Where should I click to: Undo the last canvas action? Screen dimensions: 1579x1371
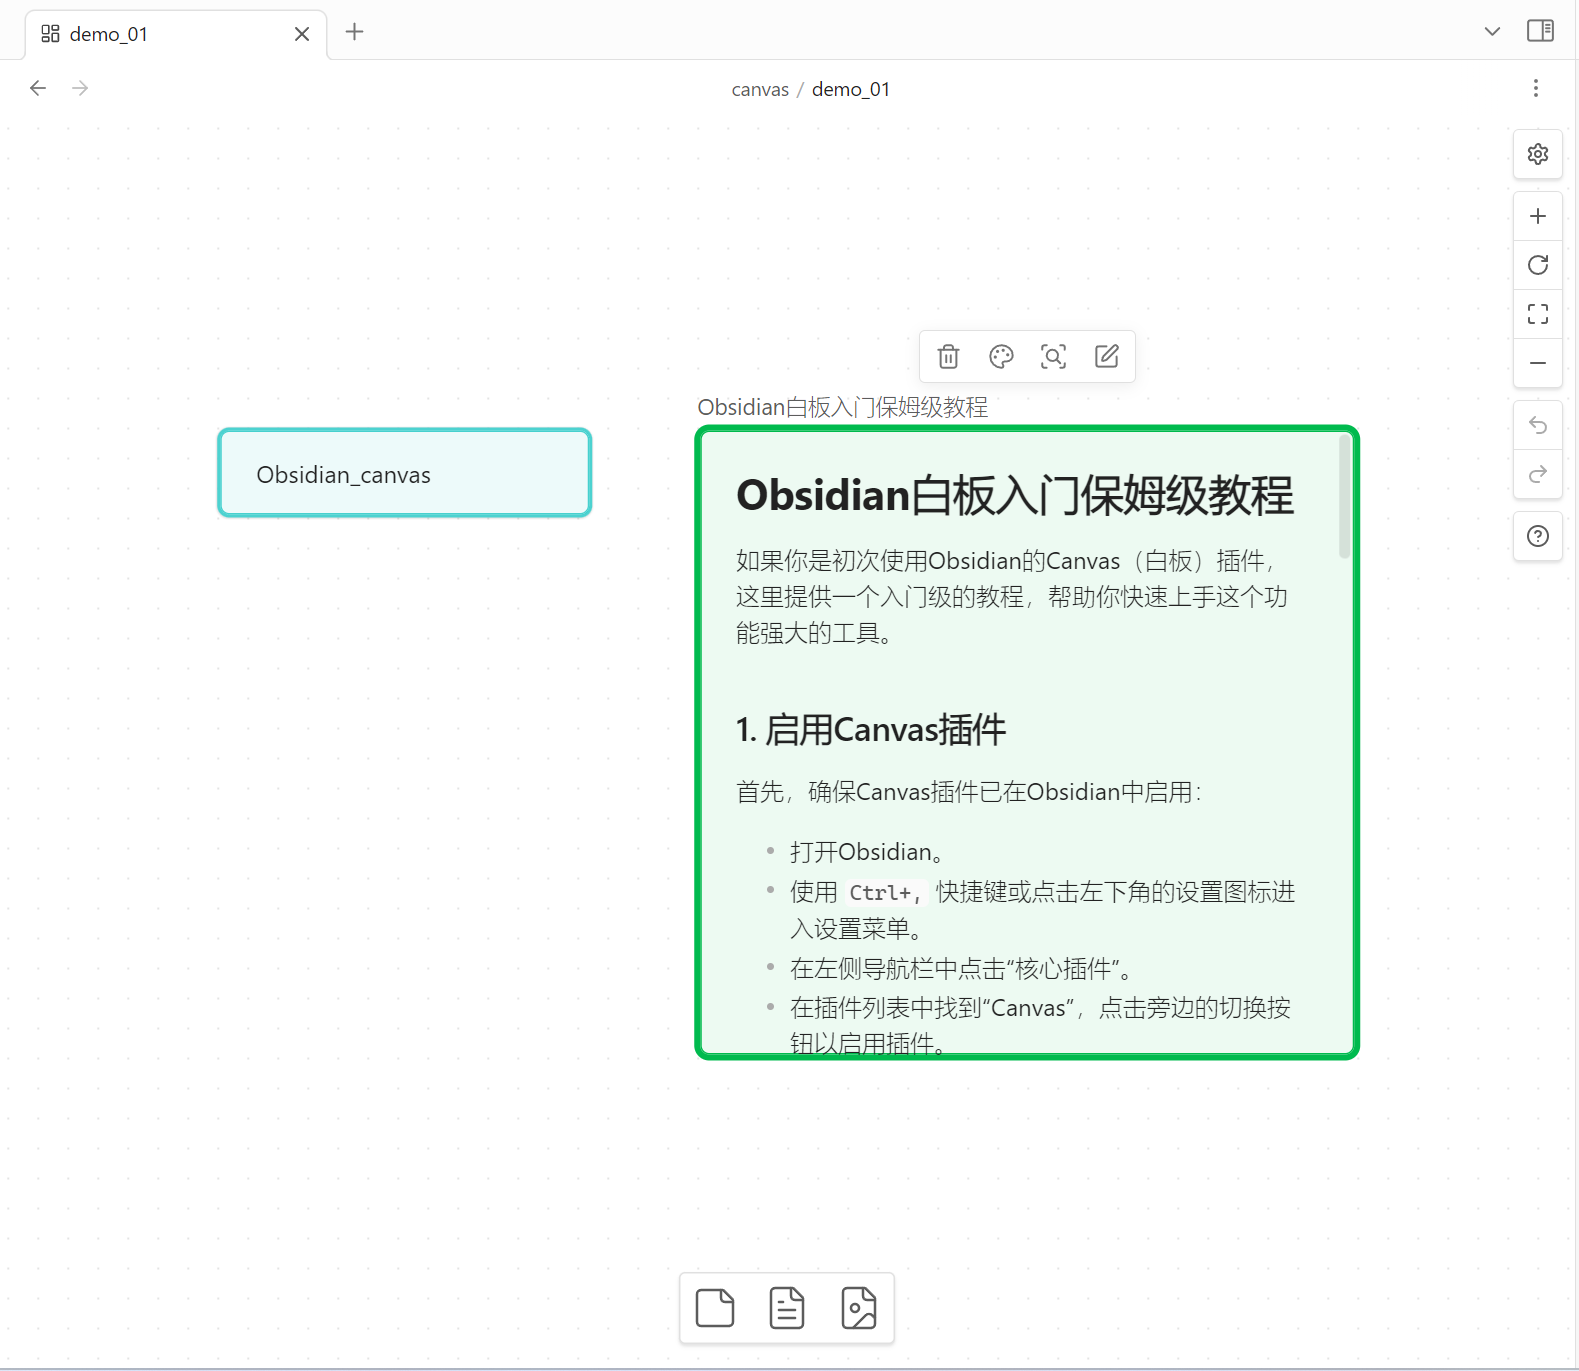(x=1538, y=425)
